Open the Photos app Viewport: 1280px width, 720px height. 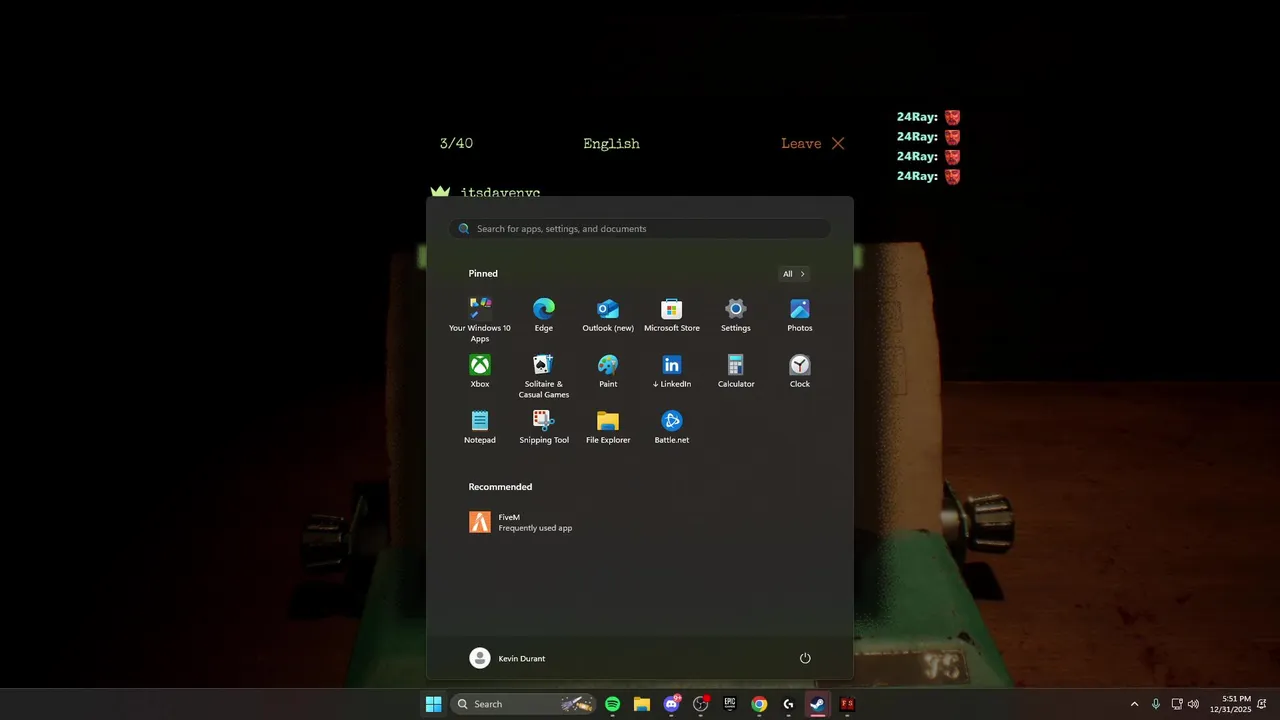click(x=800, y=315)
